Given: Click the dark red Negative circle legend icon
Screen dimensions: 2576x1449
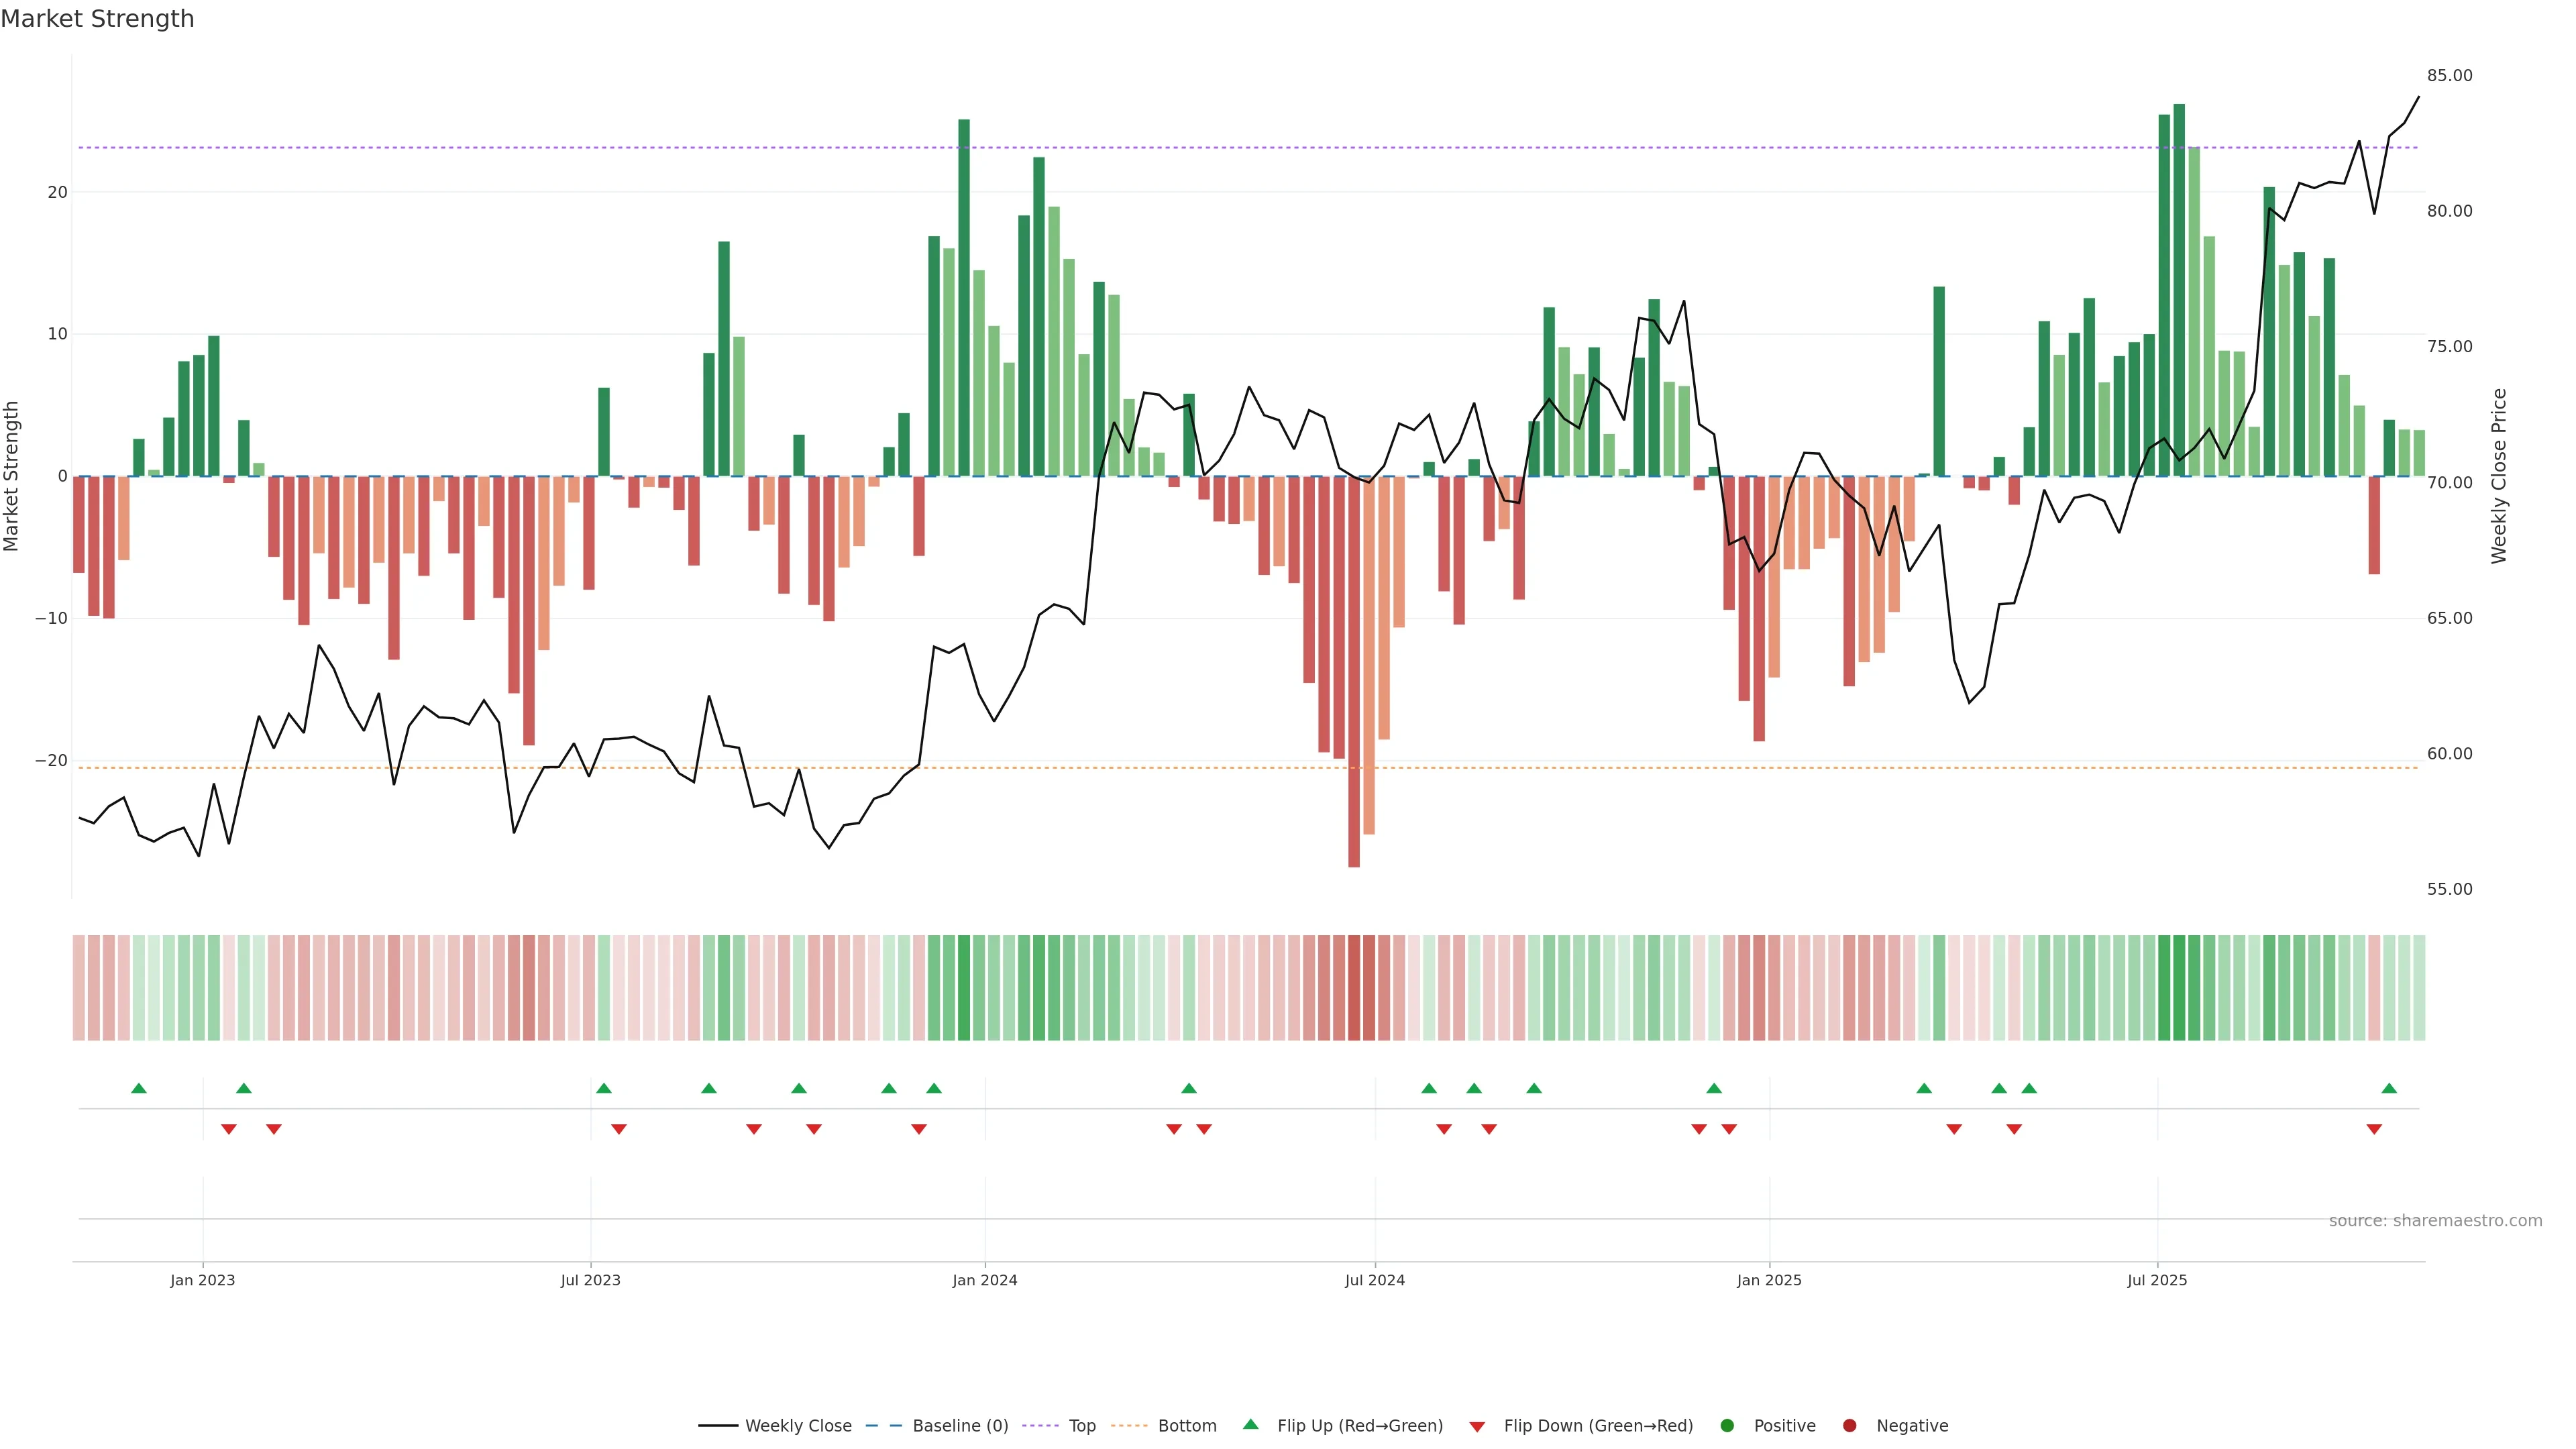Looking at the screenshot, I should click(x=1849, y=1426).
